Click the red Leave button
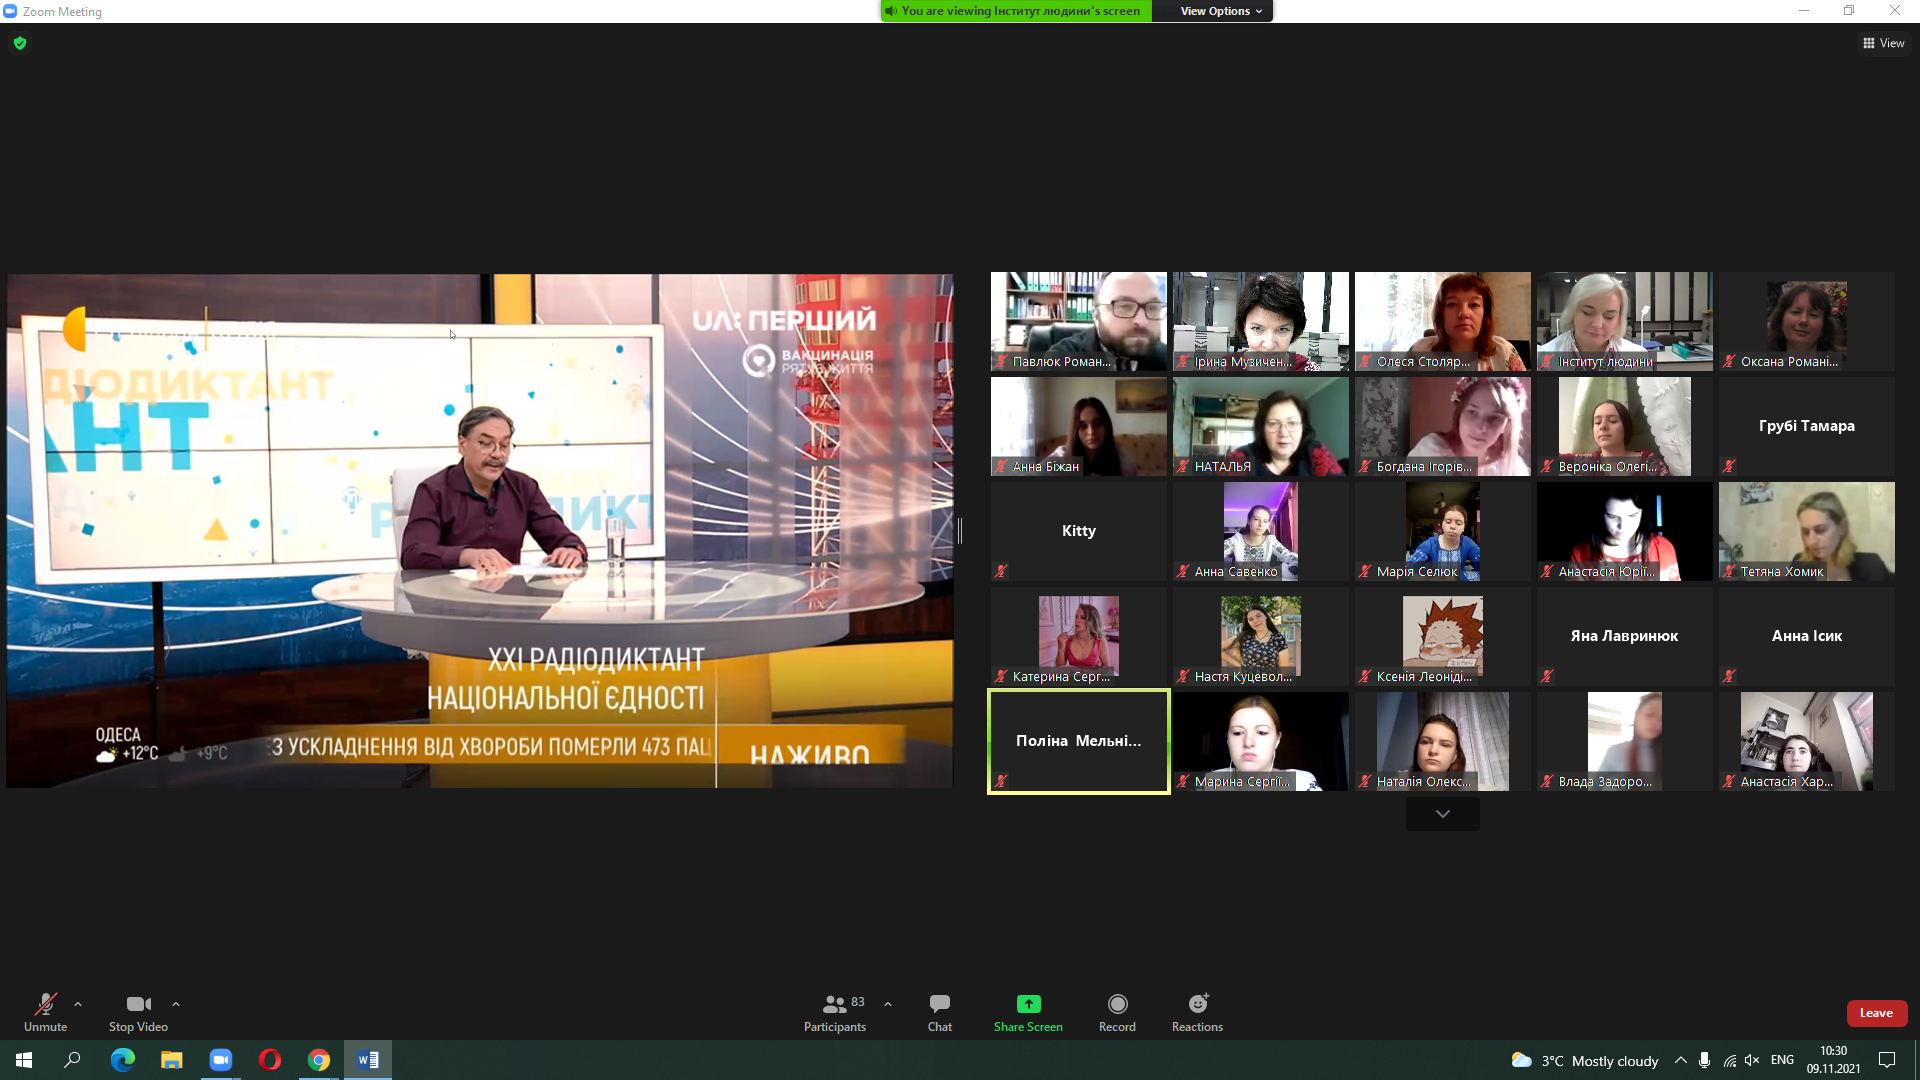 point(1876,1013)
